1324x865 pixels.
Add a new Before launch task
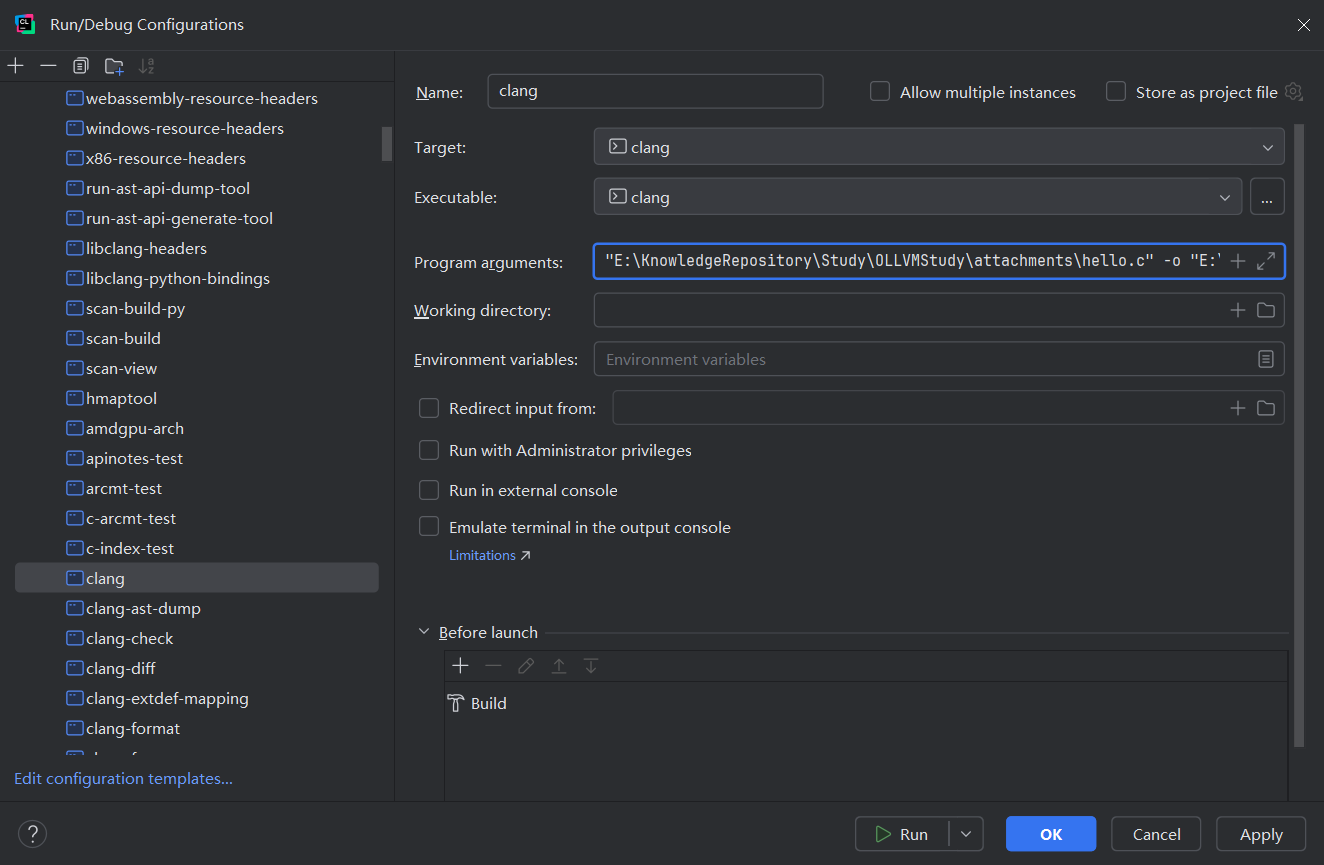(x=460, y=666)
